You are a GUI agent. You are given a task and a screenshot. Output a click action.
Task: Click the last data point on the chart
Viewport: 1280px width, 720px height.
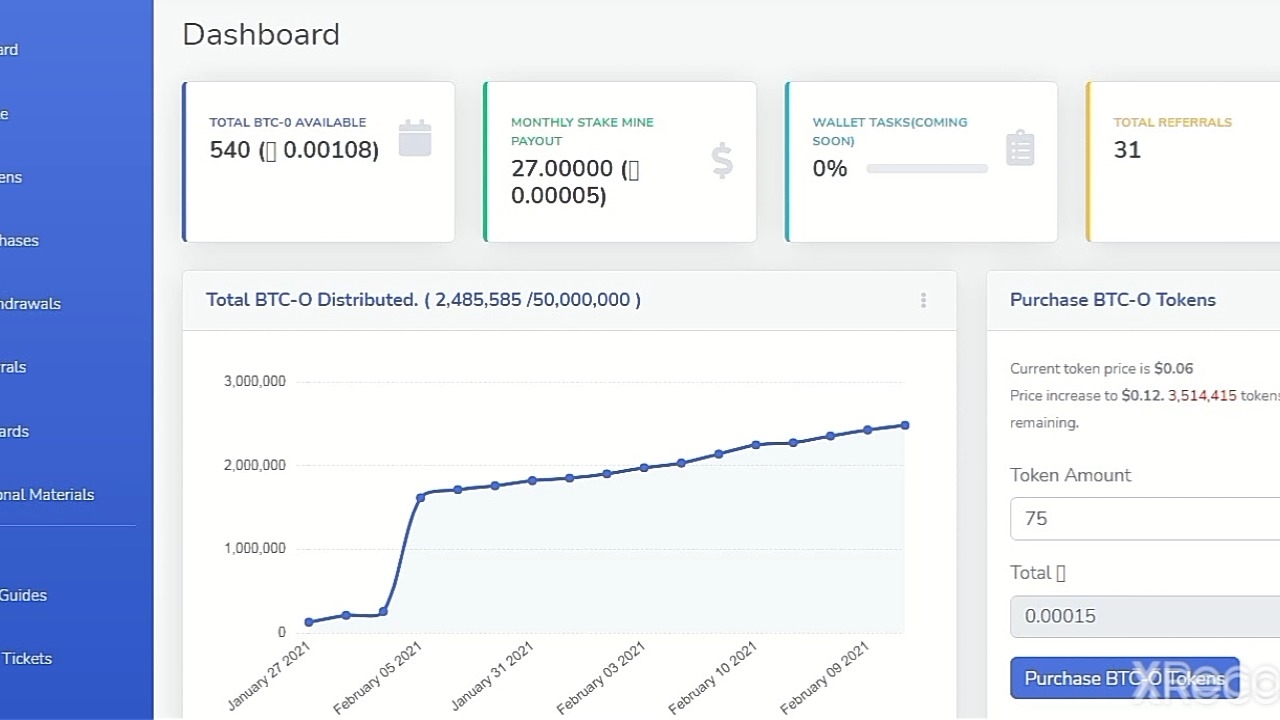pyautogui.click(x=905, y=425)
